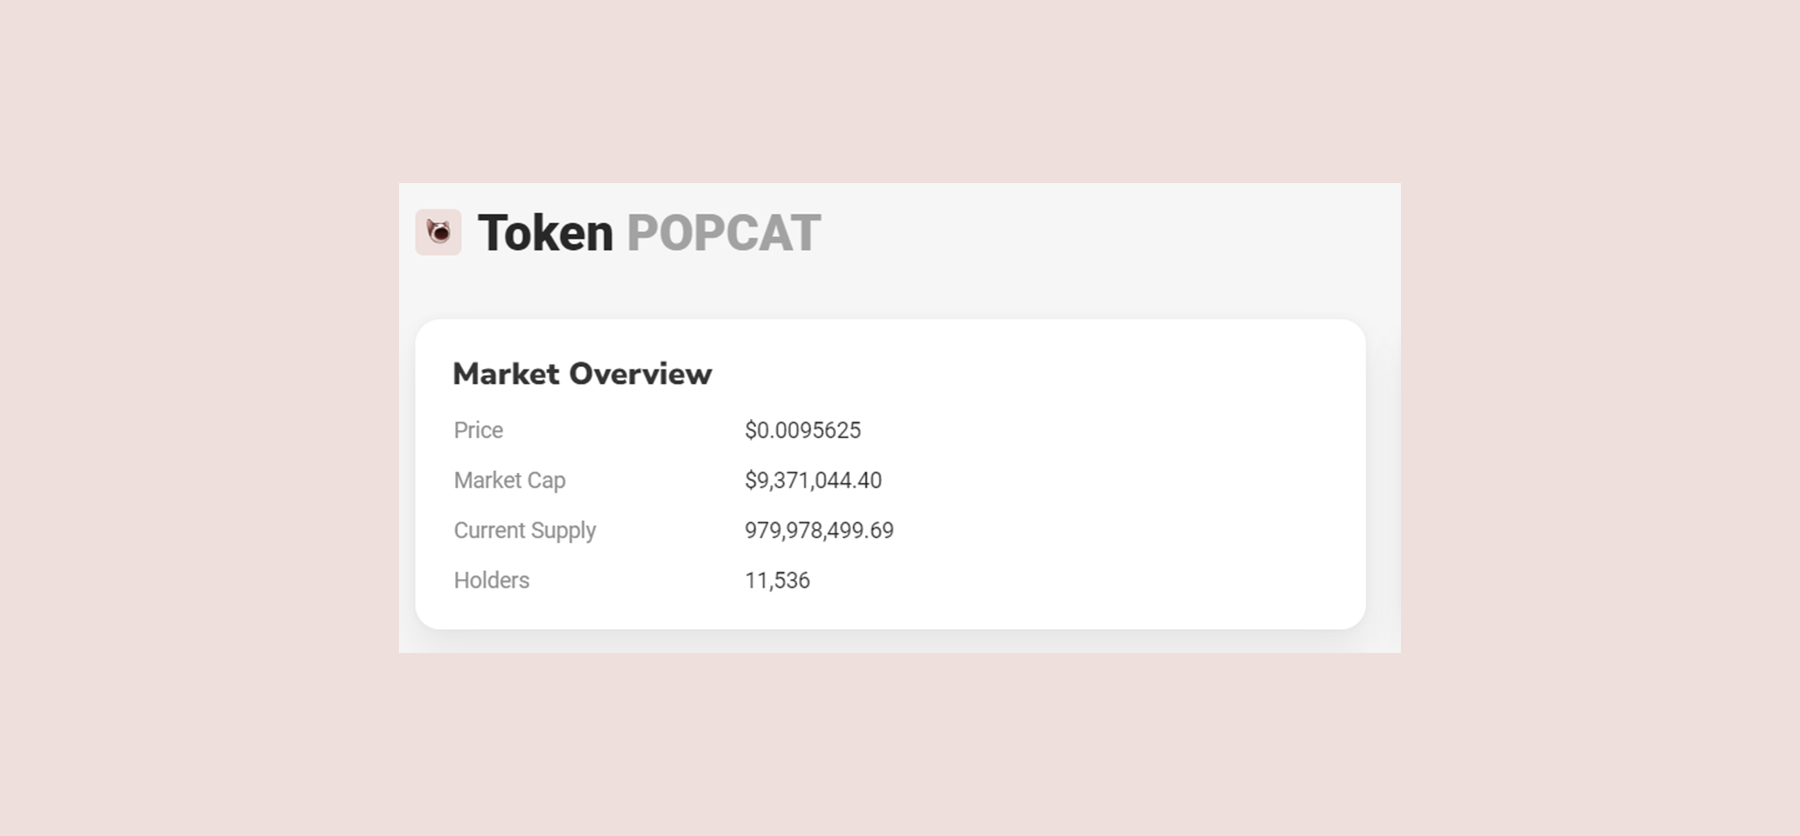This screenshot has width=1800, height=836.
Task: Select the 979,978,499.69 supply value
Action: click(x=819, y=530)
